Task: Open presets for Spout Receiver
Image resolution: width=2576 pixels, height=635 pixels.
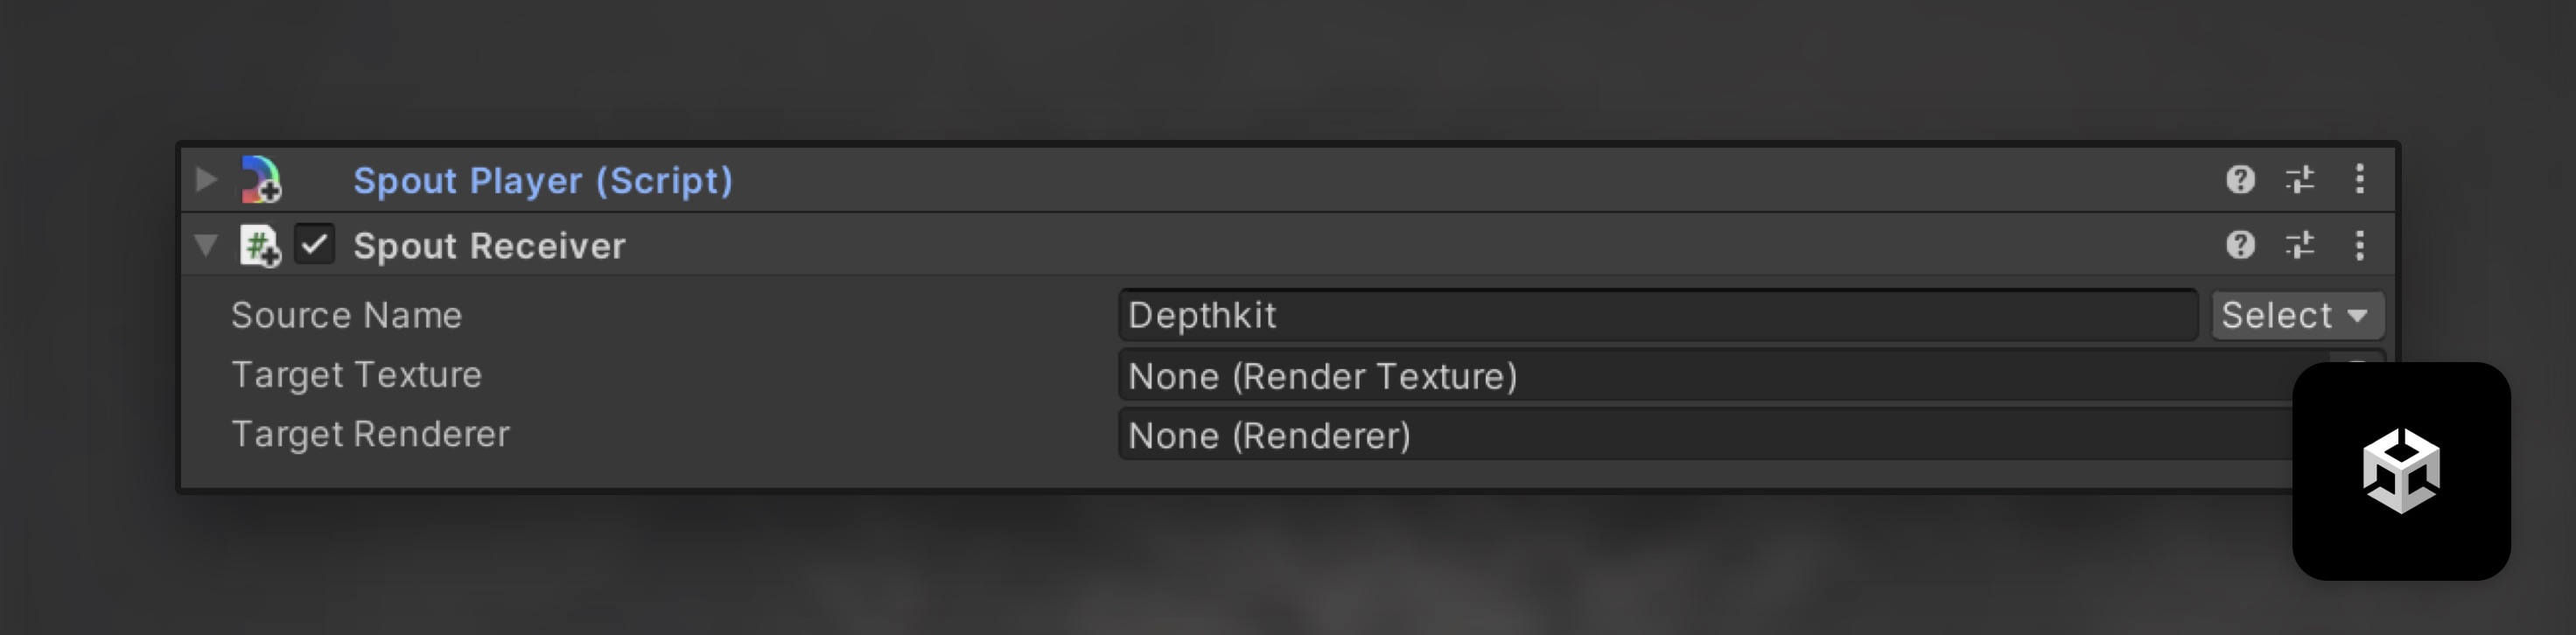Action: coord(2300,245)
